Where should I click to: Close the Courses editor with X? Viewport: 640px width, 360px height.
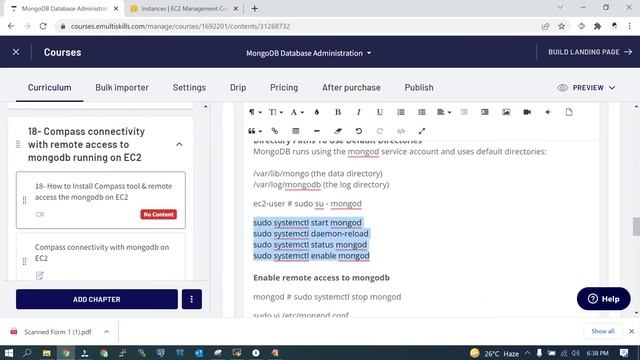coord(16,52)
